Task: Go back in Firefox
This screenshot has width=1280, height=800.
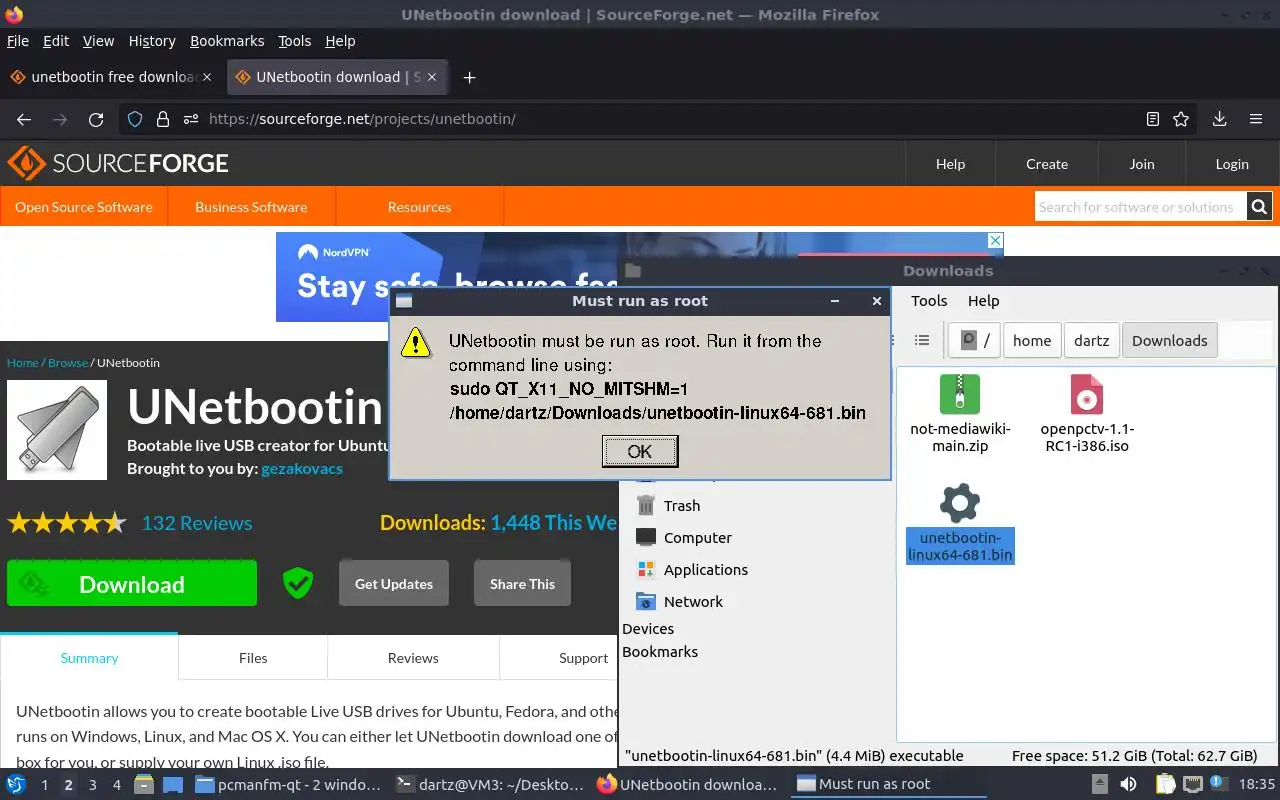Action: (24, 119)
